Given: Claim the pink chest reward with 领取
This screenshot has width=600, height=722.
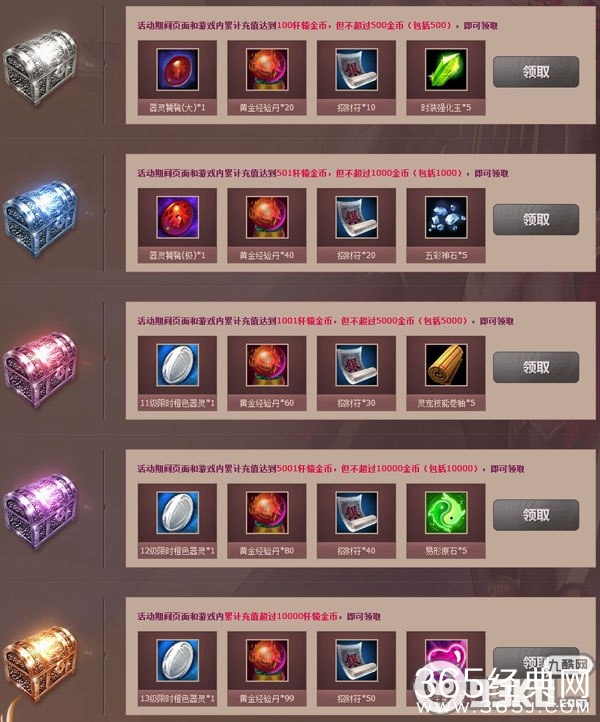Looking at the screenshot, I should [x=536, y=367].
